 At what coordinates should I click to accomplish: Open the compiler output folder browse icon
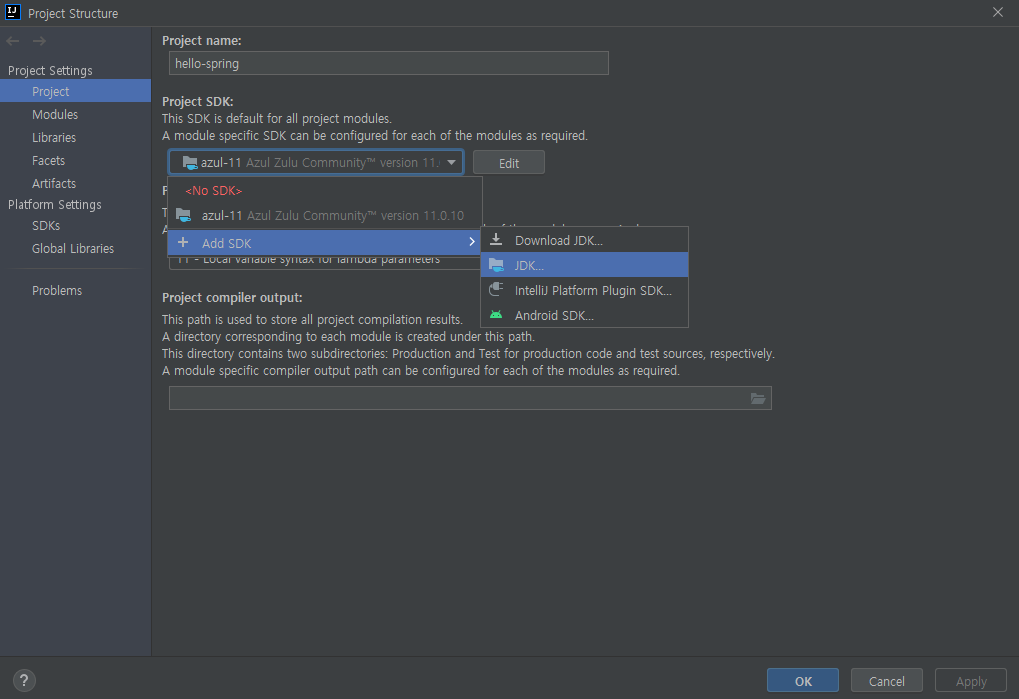[x=758, y=398]
